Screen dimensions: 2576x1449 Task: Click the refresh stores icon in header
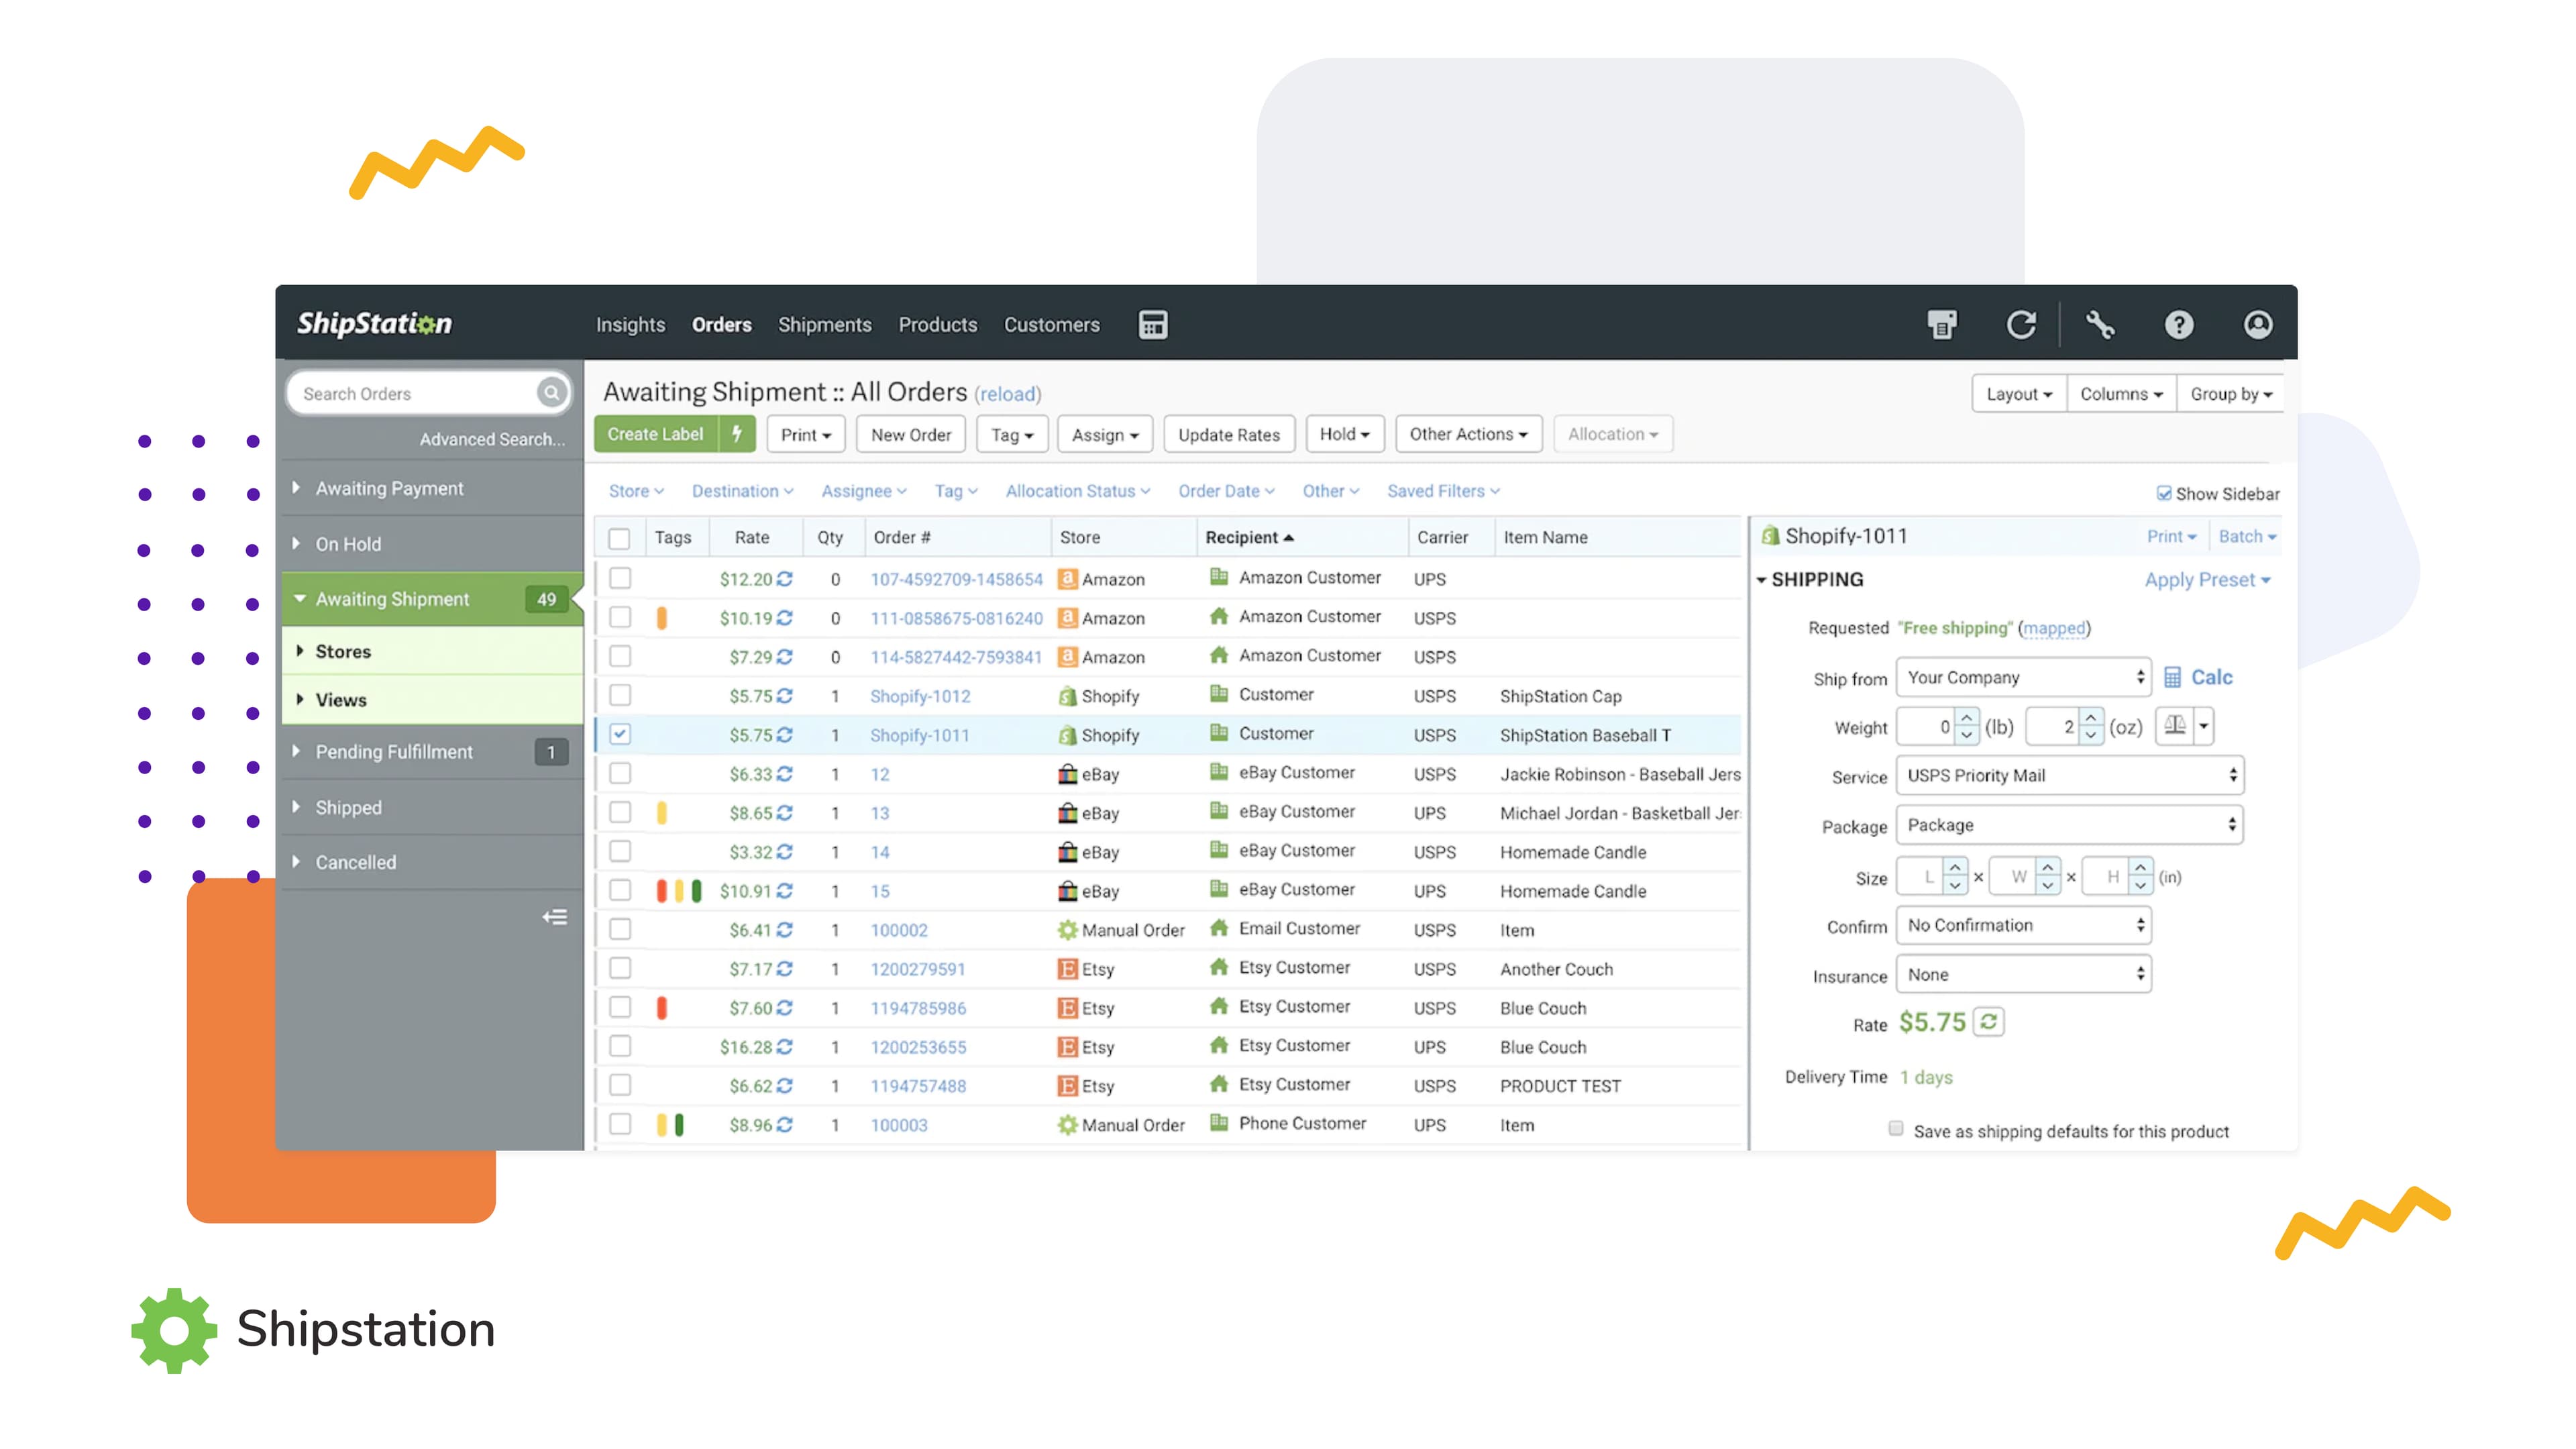point(2021,324)
